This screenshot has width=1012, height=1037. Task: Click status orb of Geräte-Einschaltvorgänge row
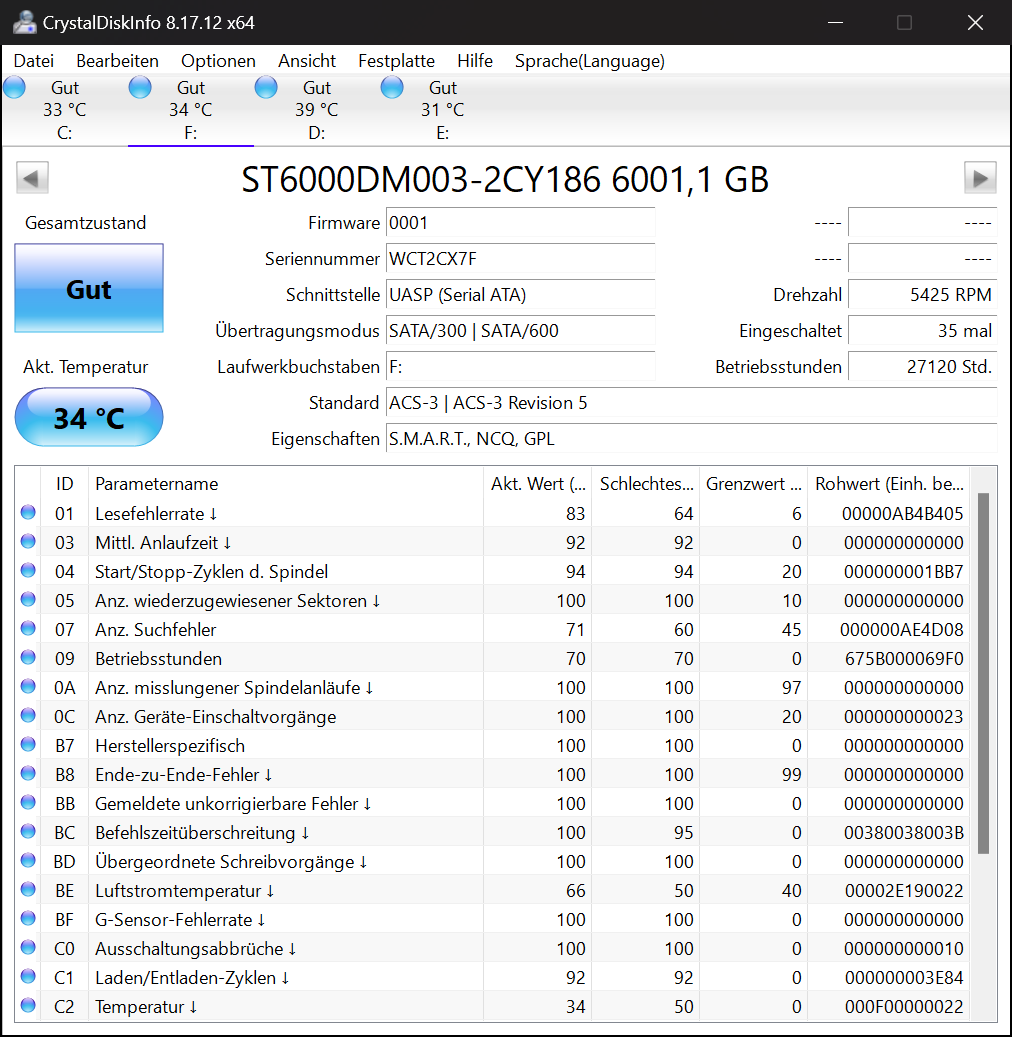point(28,716)
